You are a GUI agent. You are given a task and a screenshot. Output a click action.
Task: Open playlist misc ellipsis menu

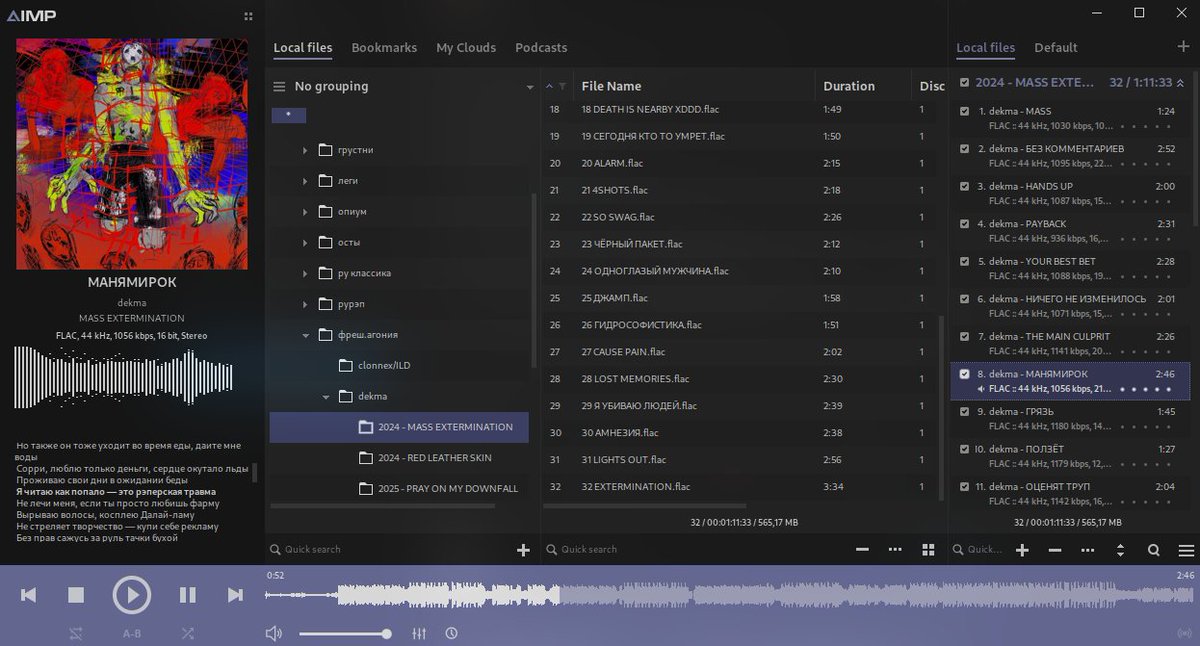[1088, 550]
